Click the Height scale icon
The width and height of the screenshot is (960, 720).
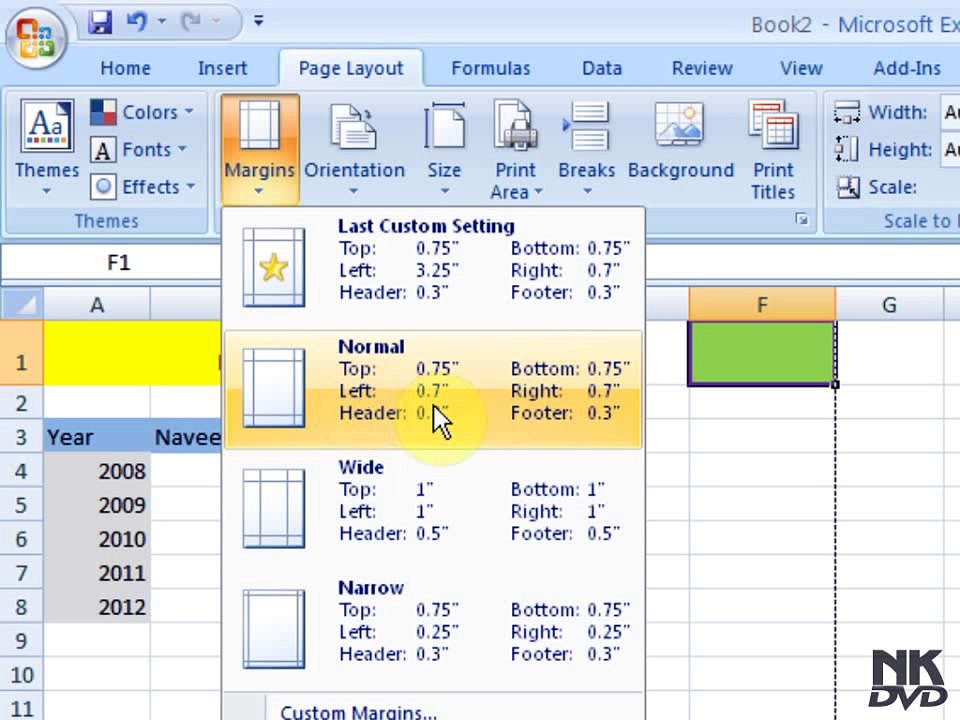pos(847,149)
